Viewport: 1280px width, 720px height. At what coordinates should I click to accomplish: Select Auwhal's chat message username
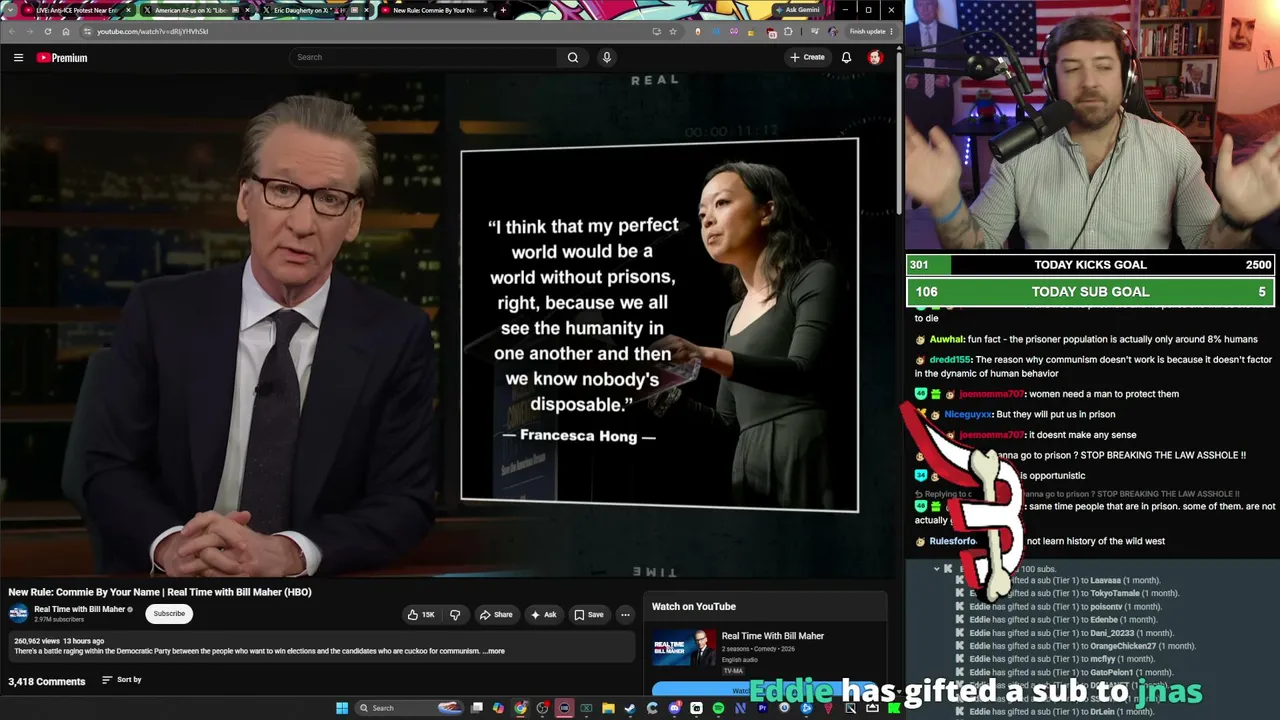946,339
